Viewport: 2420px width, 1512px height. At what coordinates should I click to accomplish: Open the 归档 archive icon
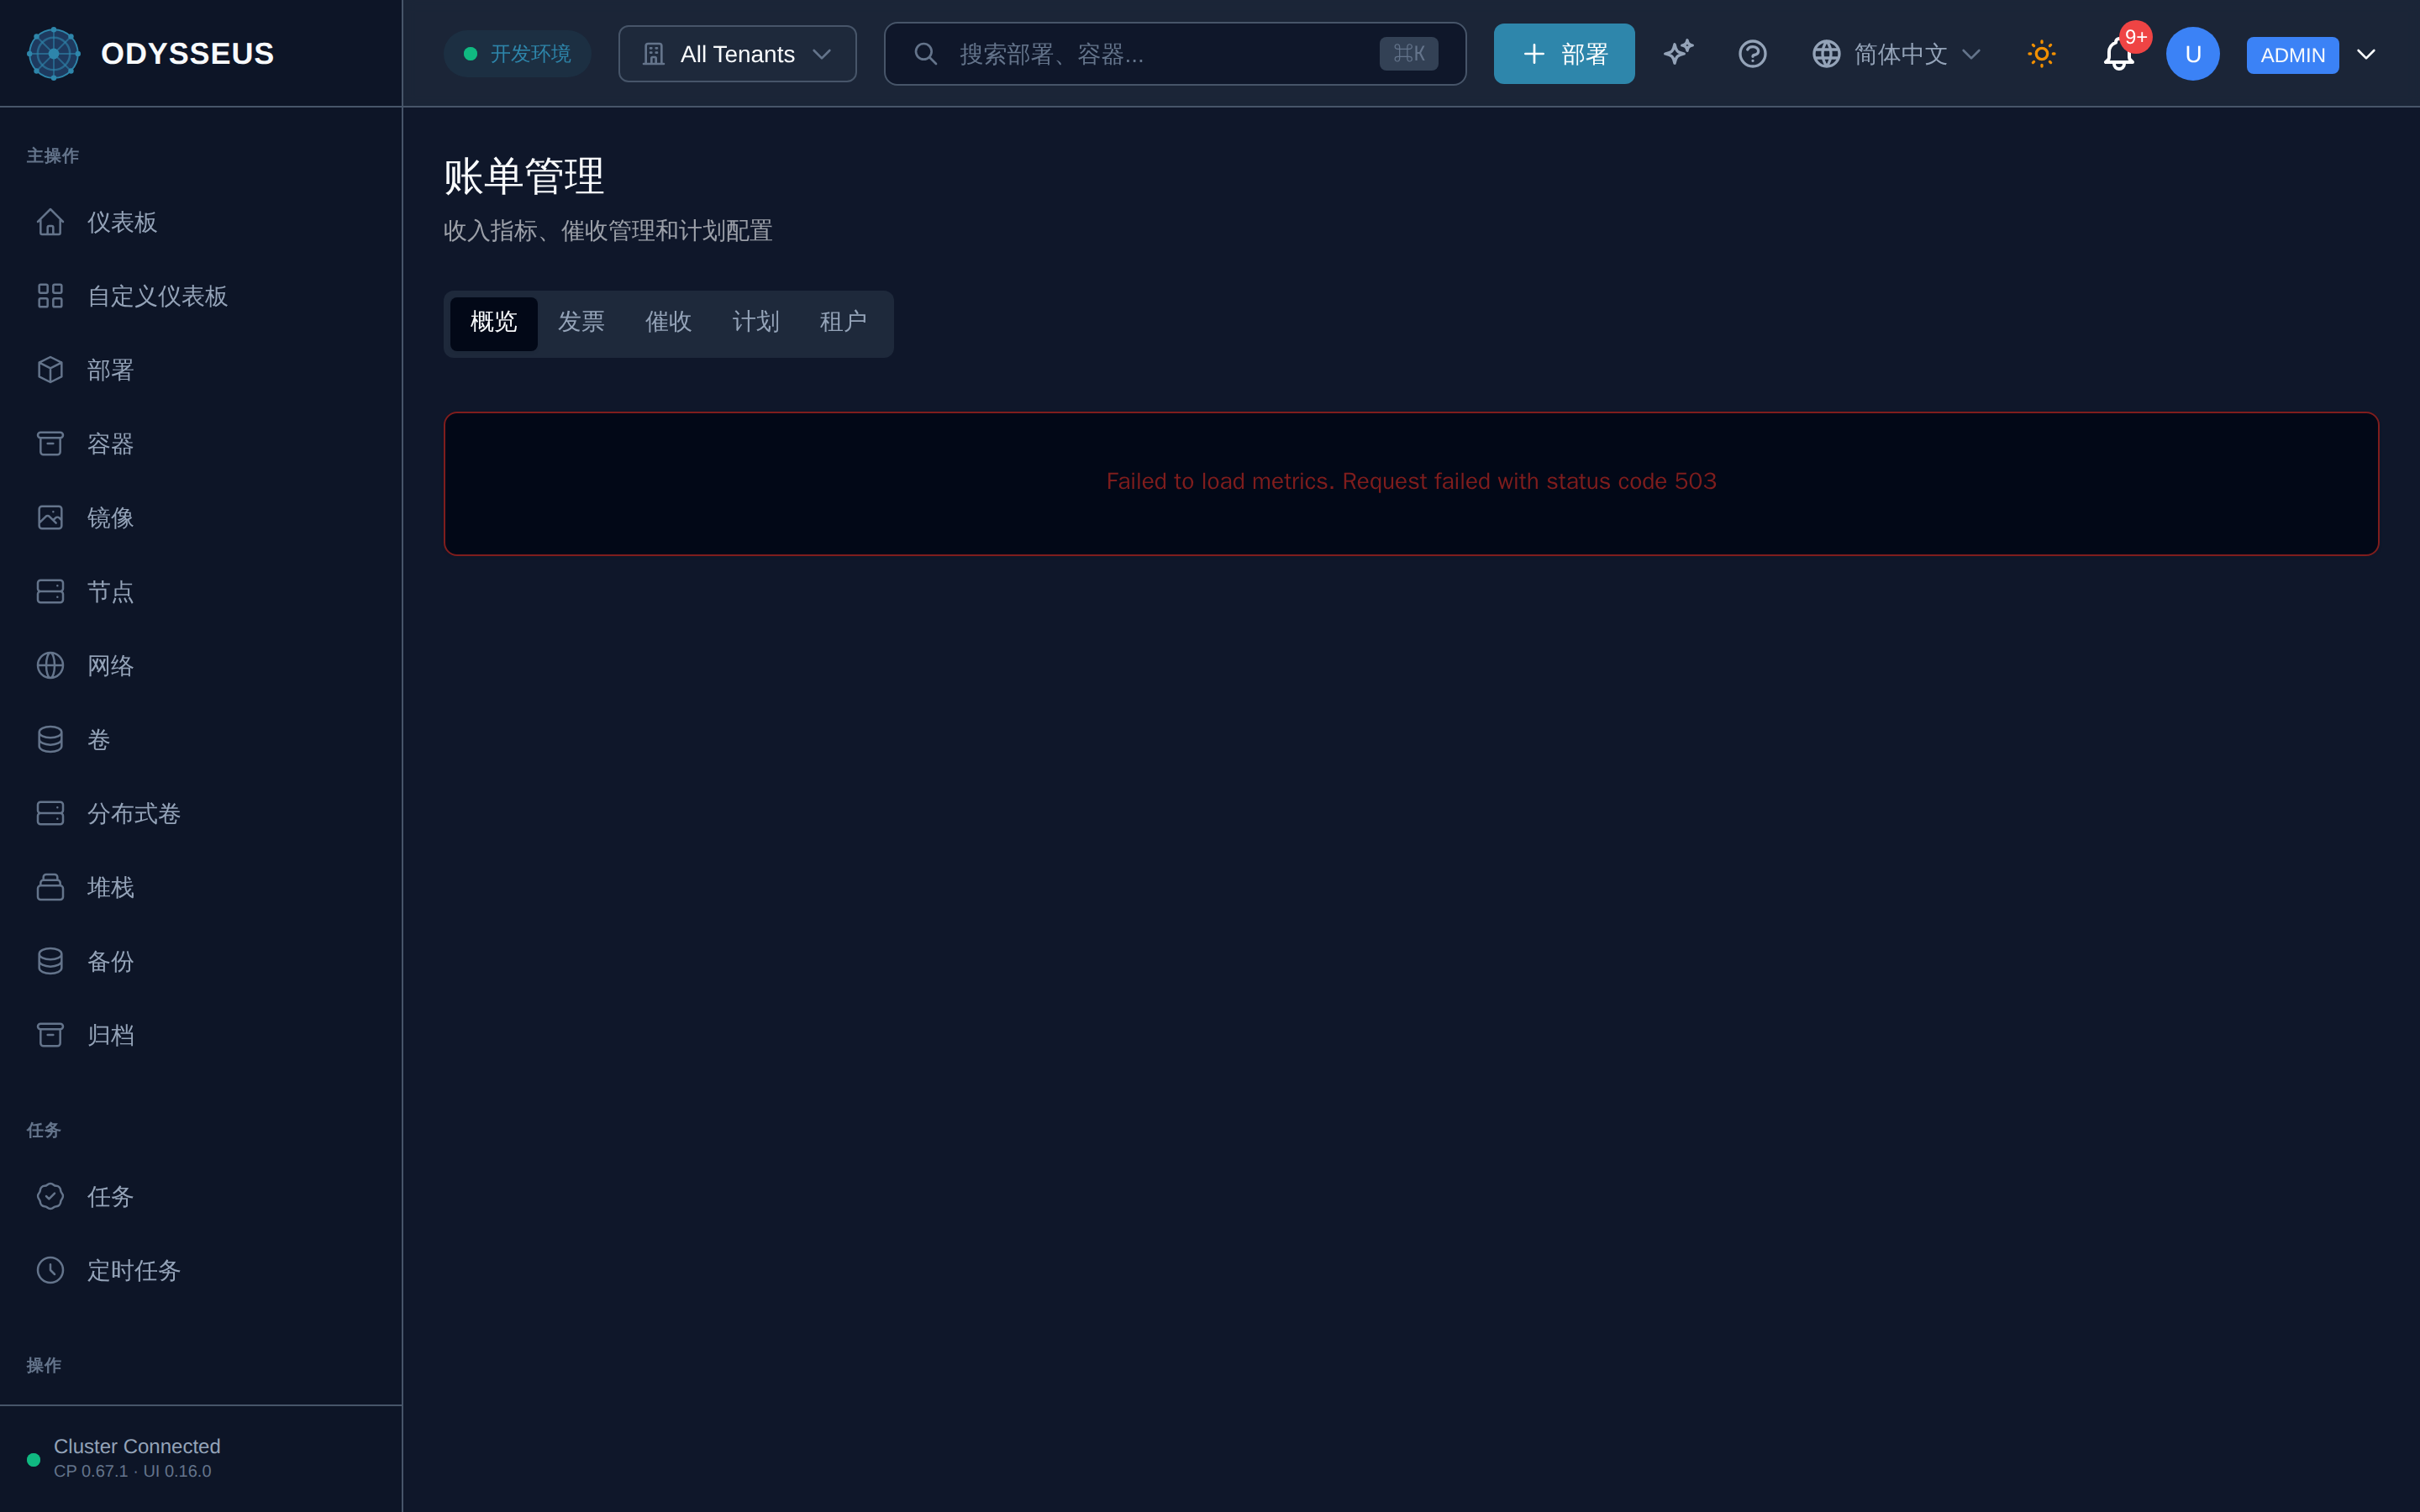(x=50, y=1036)
